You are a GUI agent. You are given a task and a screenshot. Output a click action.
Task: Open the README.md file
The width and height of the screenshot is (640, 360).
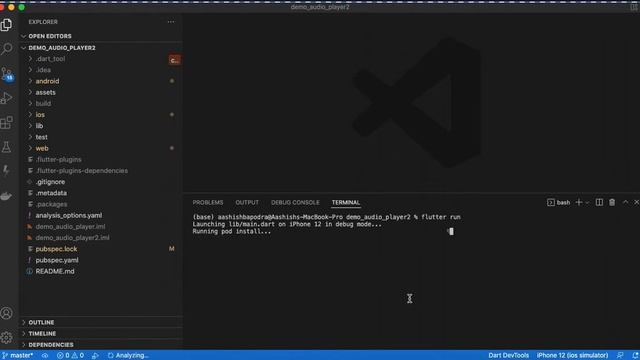pos(101,271)
